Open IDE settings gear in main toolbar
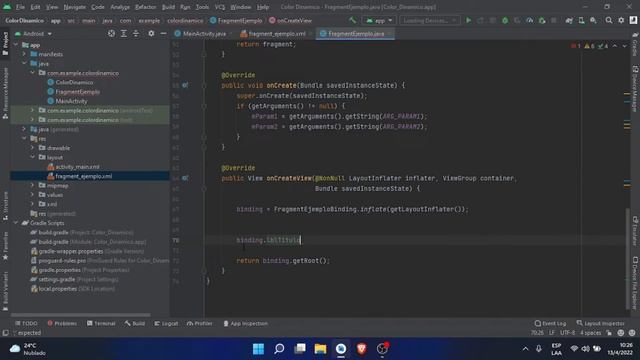Viewport: 640px width, 360px height. pos(621,20)
